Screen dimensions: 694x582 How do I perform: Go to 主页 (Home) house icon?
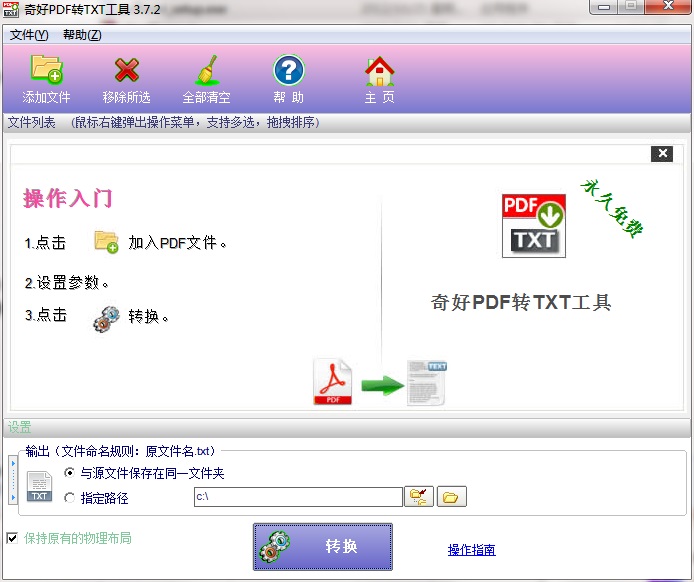[379, 70]
